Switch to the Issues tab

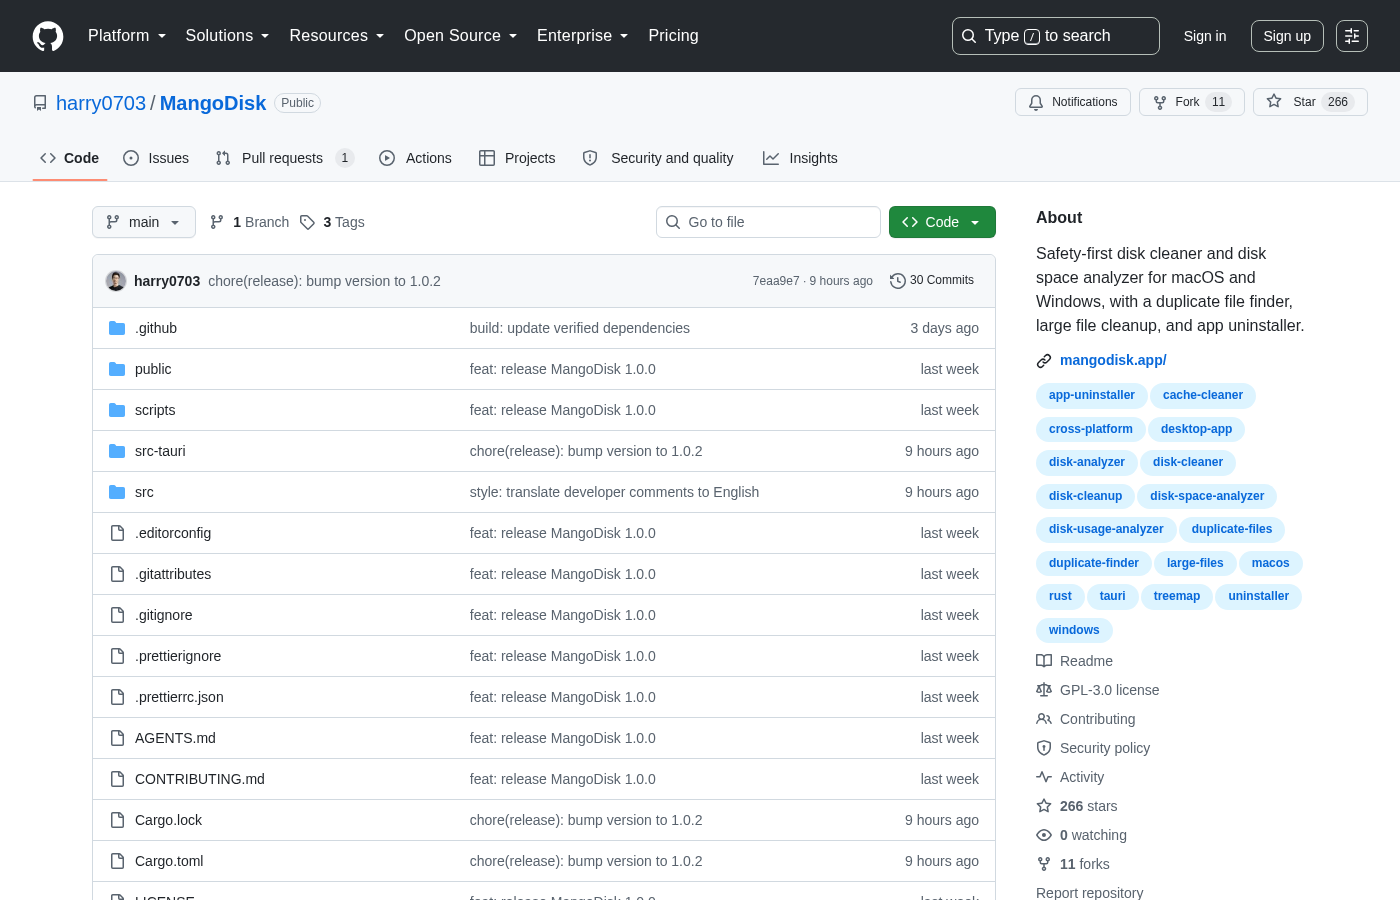tap(156, 158)
